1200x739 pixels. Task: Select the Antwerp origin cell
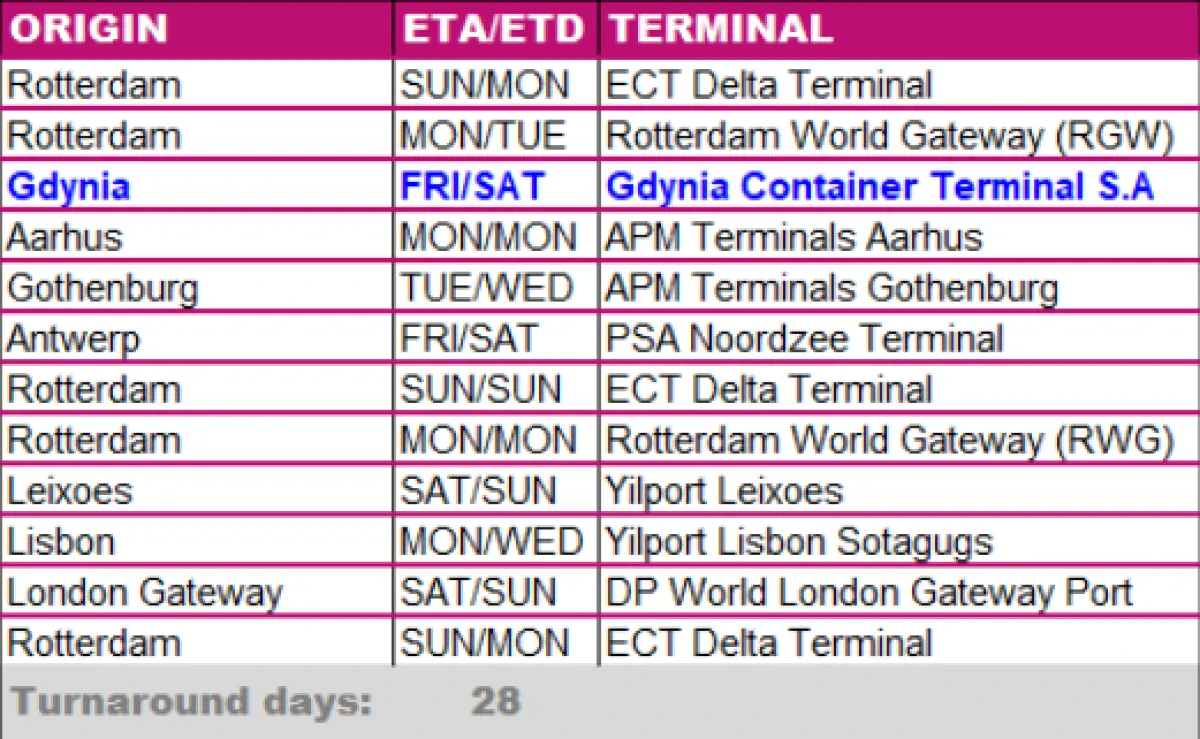click(74, 339)
